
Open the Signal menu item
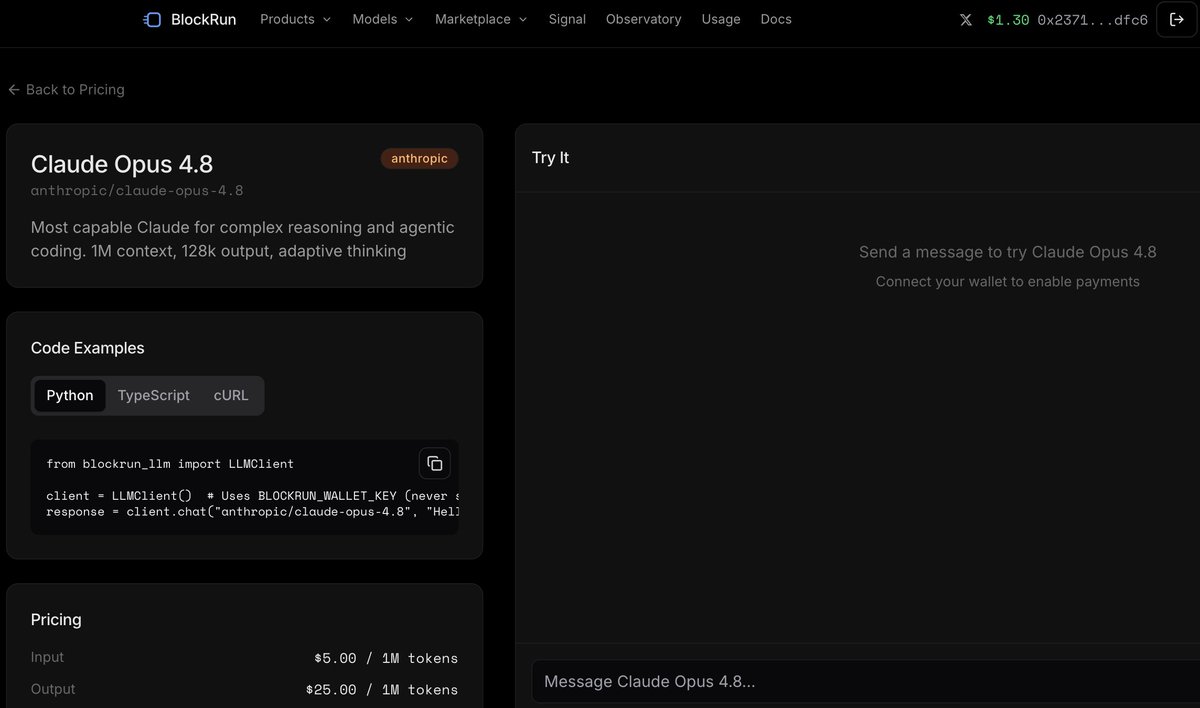(x=567, y=19)
